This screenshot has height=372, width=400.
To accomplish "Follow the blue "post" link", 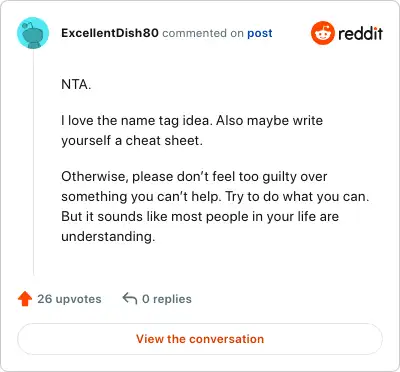I will click(260, 33).
